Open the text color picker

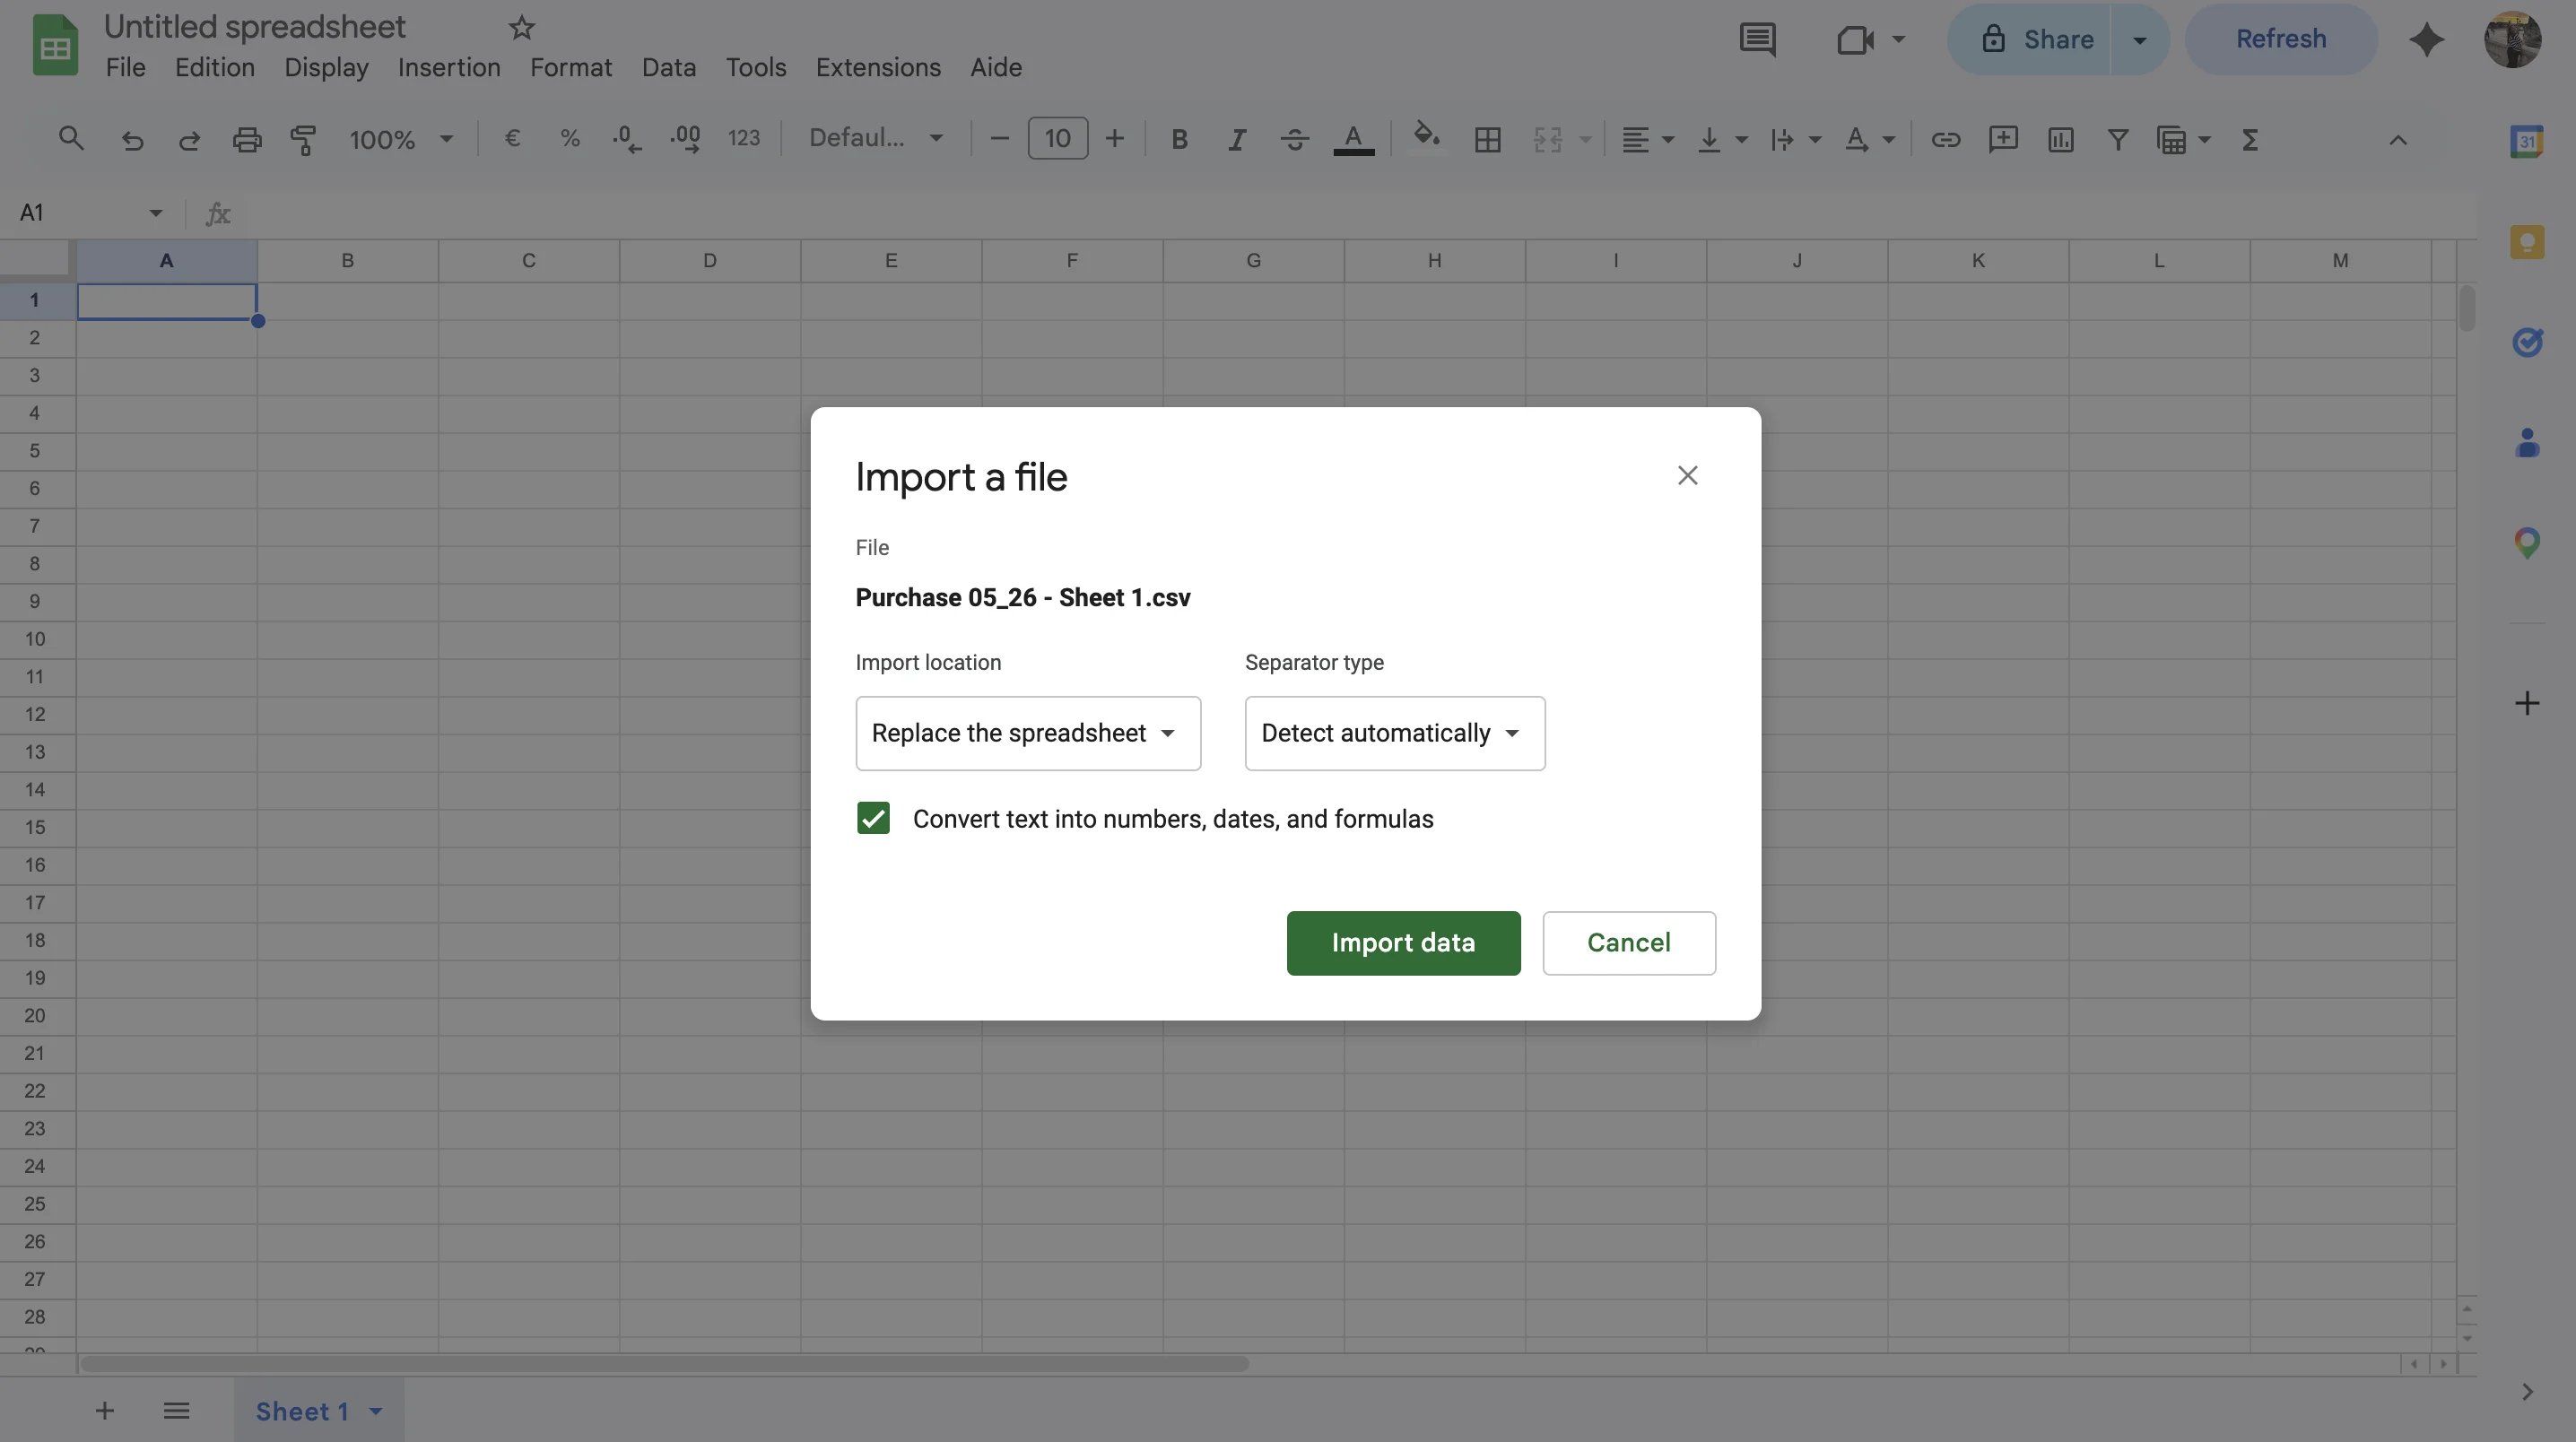(x=1354, y=139)
